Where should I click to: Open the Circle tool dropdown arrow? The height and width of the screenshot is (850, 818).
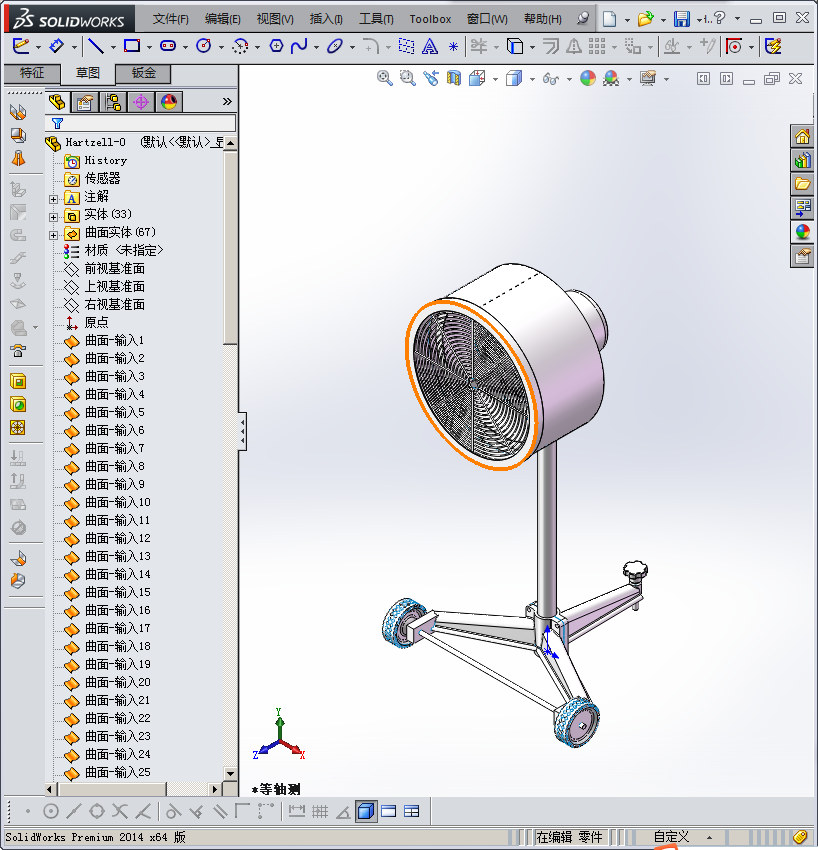point(221,47)
